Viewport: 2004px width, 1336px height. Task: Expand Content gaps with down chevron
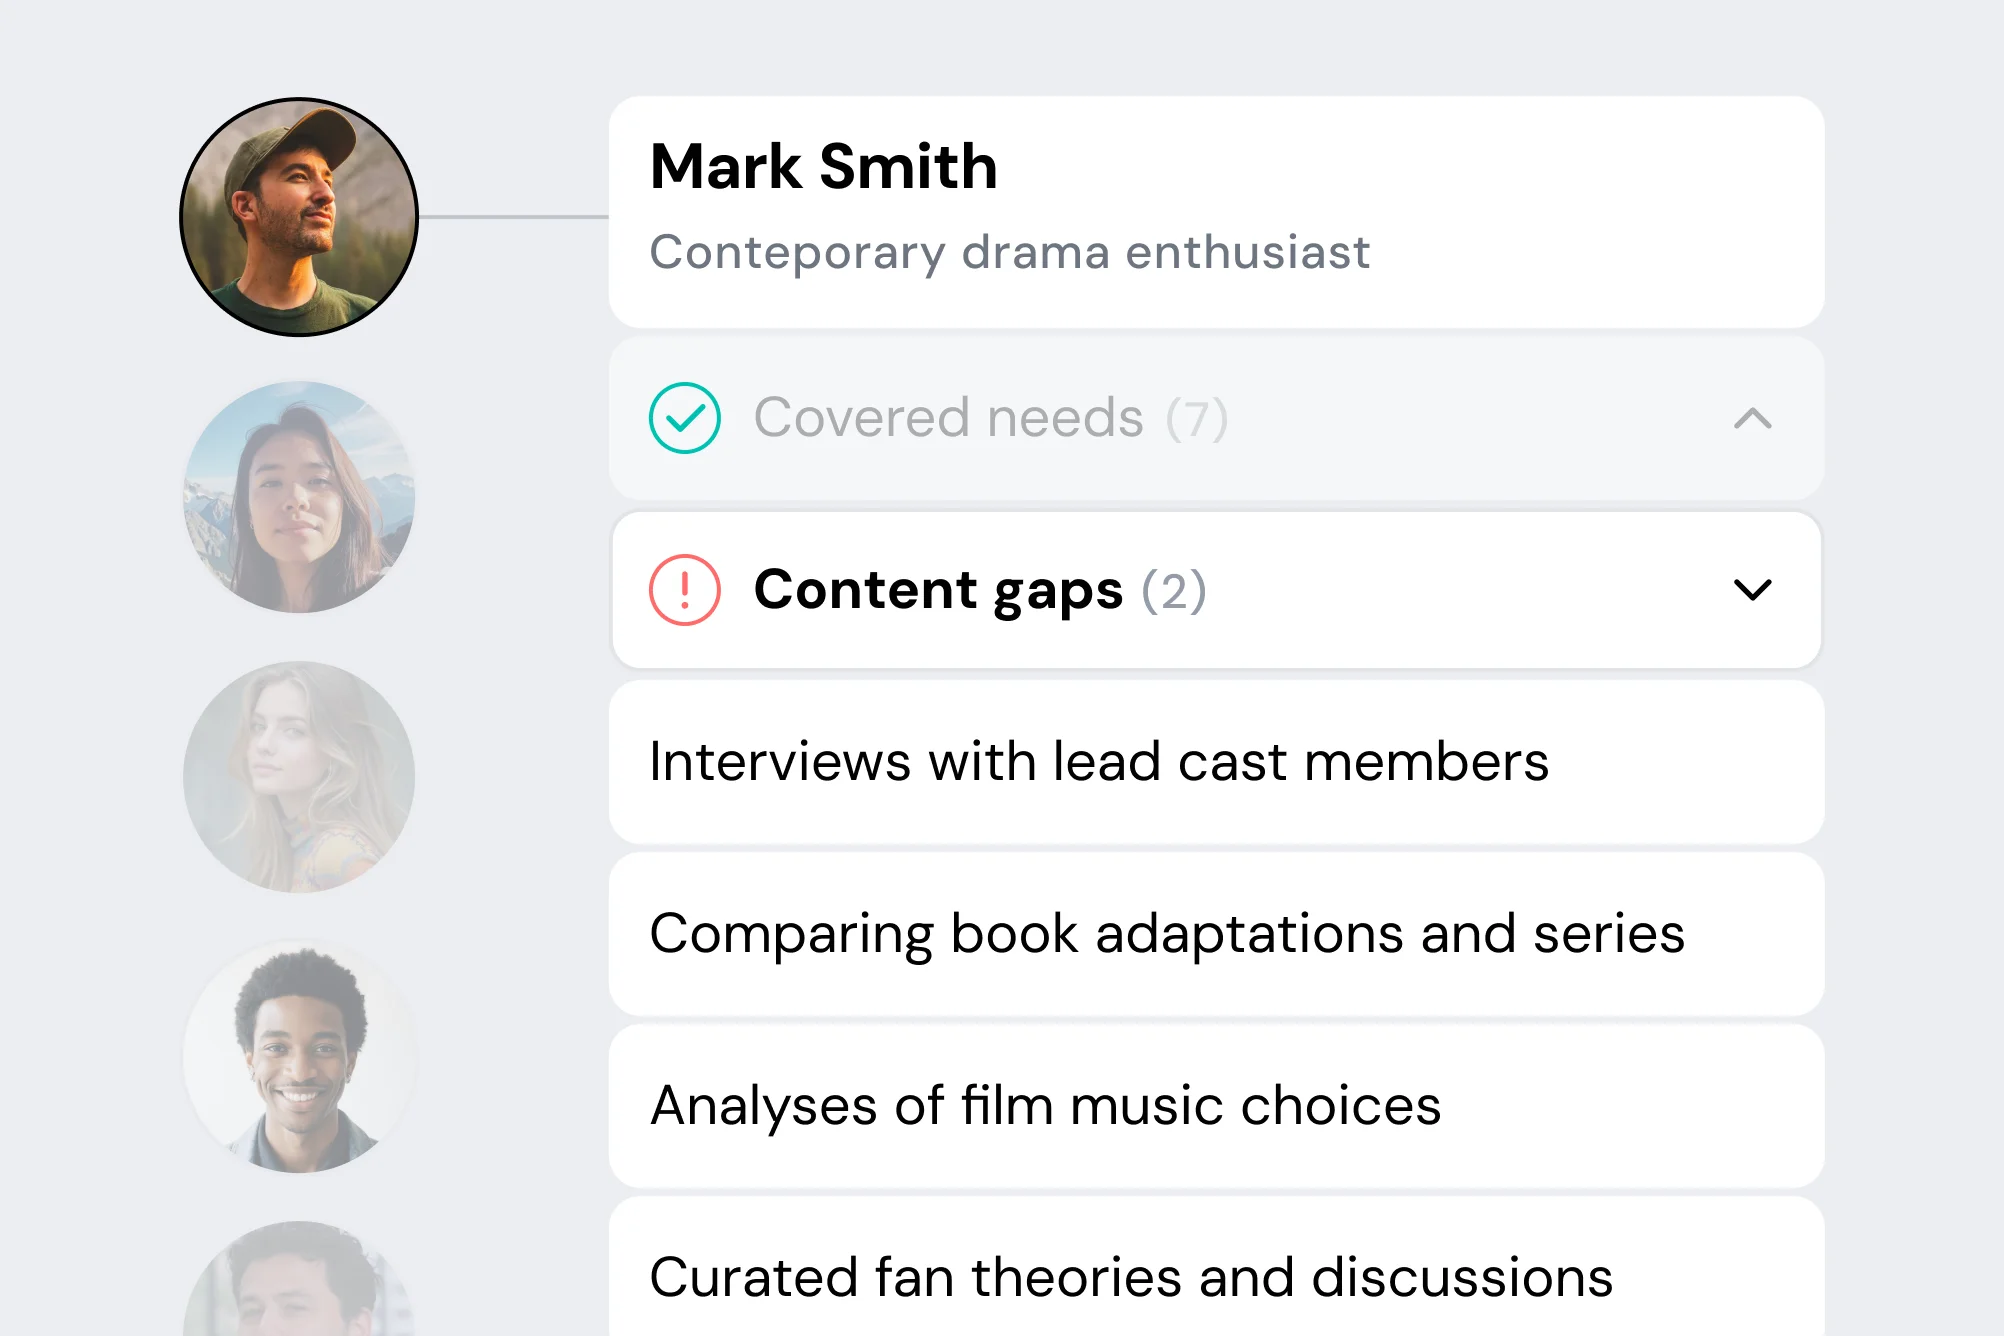click(x=1752, y=590)
